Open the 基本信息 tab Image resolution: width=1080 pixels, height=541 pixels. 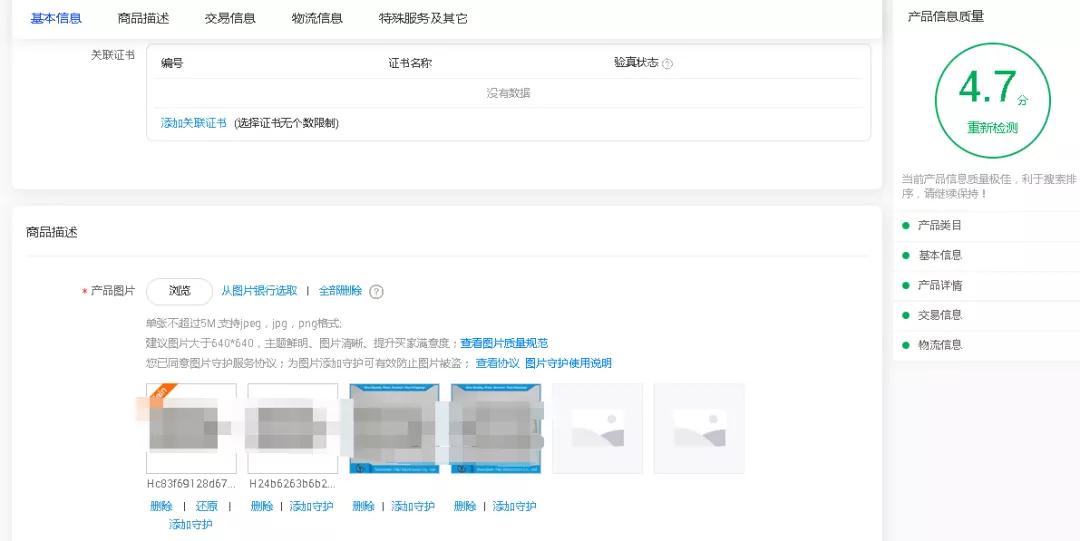[56, 19]
